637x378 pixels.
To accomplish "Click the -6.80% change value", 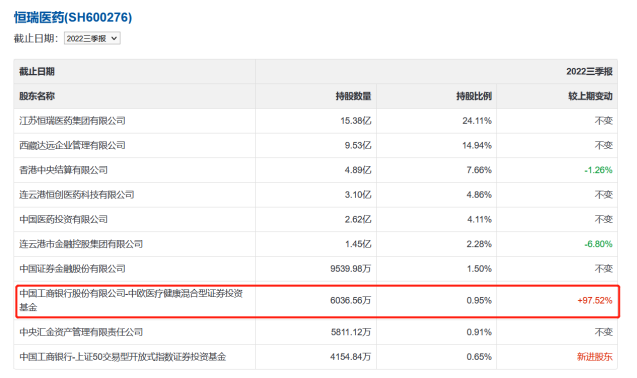I will (x=598, y=244).
